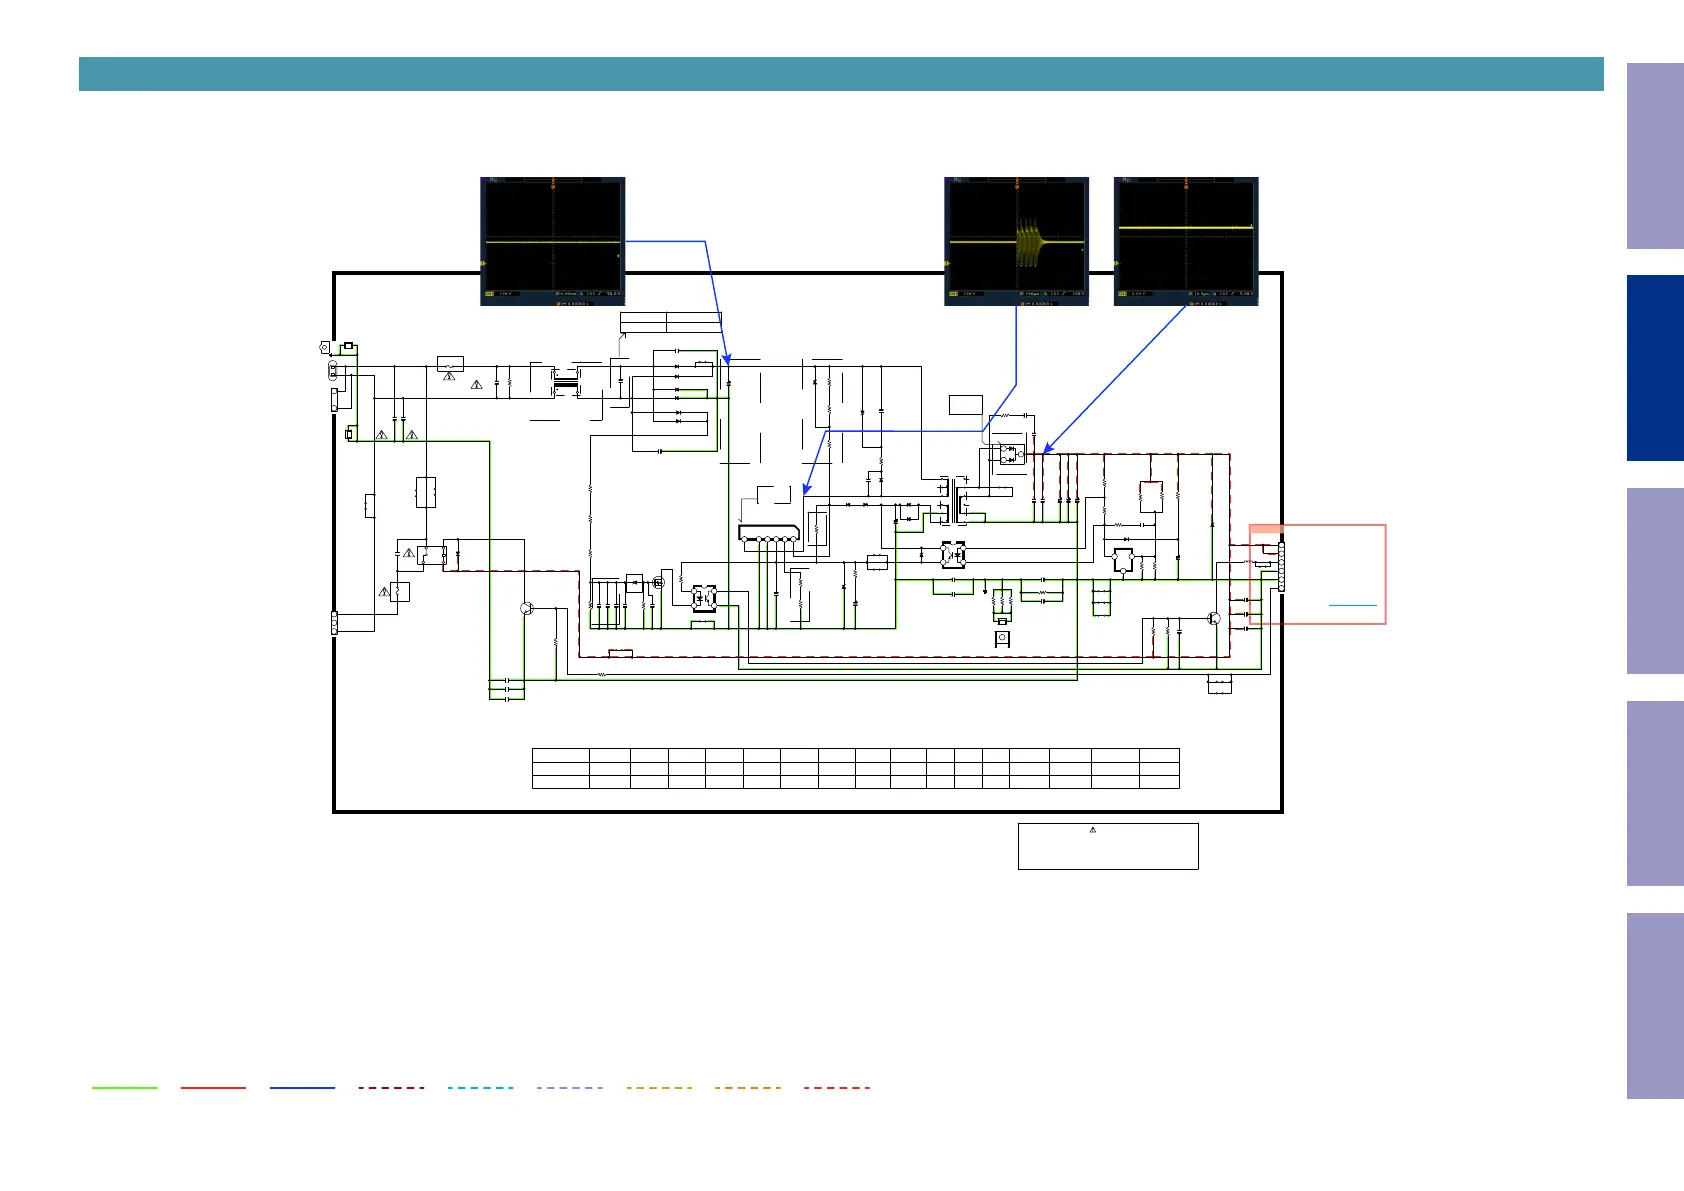Open rightmost oscilloscope capture with high flat trace

[1186, 241]
